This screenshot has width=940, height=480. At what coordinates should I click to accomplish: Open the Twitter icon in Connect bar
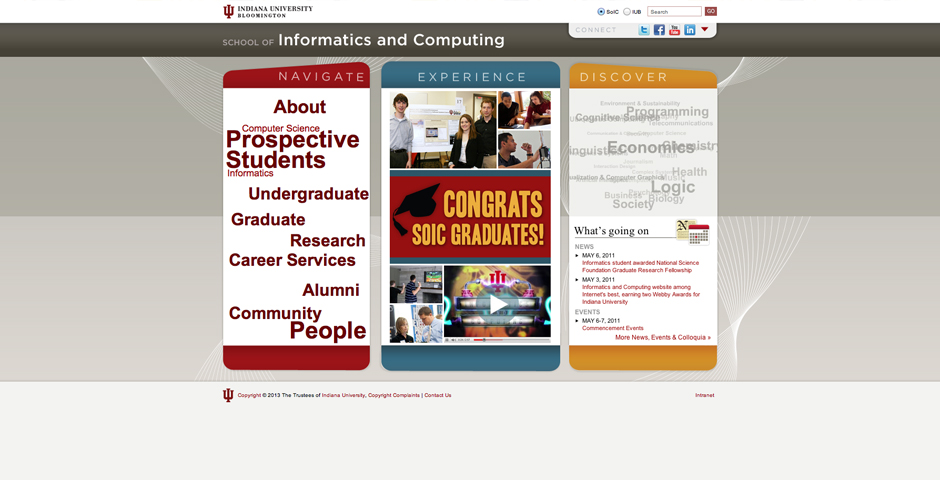tap(644, 30)
